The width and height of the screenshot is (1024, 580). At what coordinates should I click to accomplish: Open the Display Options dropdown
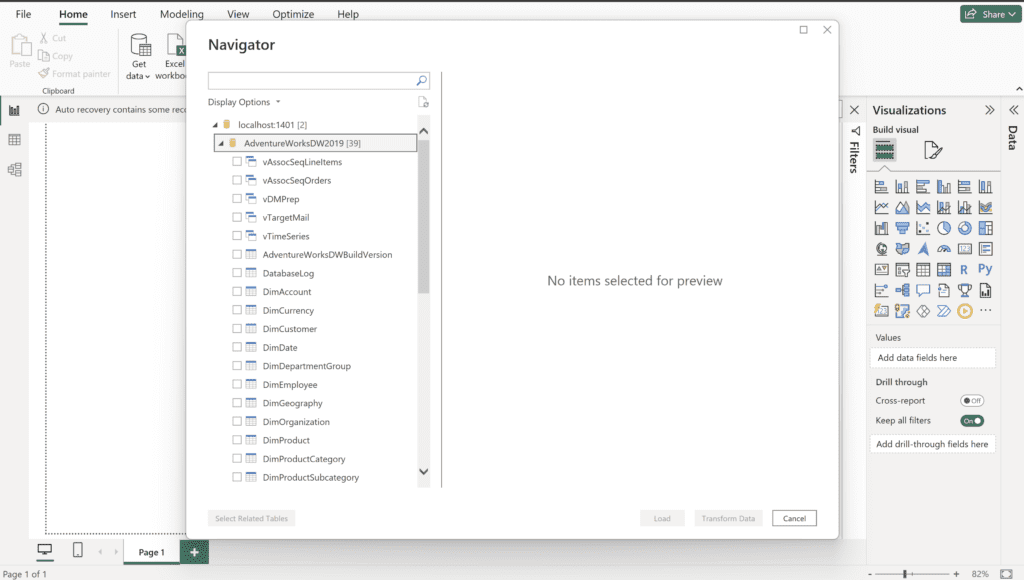coord(244,102)
